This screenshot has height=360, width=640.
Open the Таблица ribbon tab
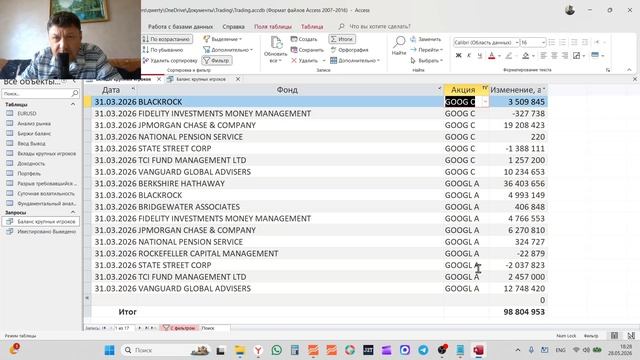coord(312,27)
